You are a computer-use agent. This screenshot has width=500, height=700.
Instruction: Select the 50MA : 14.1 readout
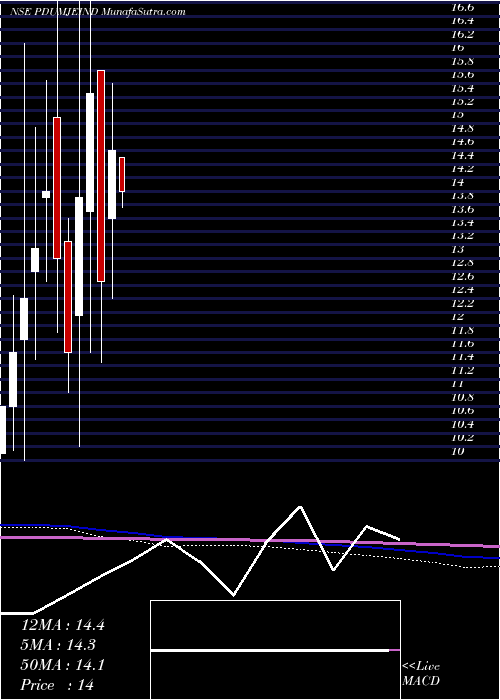(63, 665)
